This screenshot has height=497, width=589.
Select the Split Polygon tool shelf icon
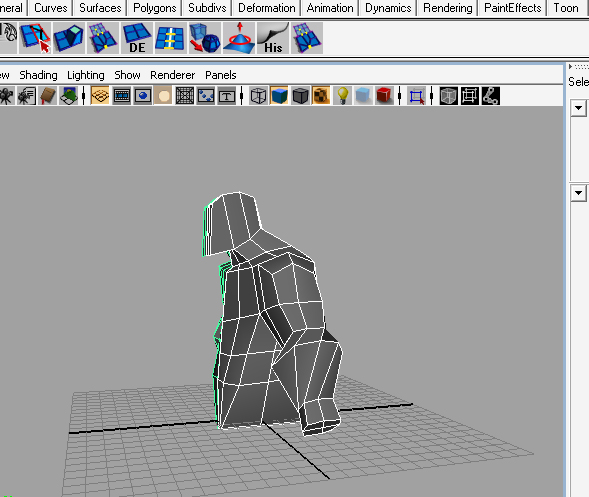coord(35,38)
